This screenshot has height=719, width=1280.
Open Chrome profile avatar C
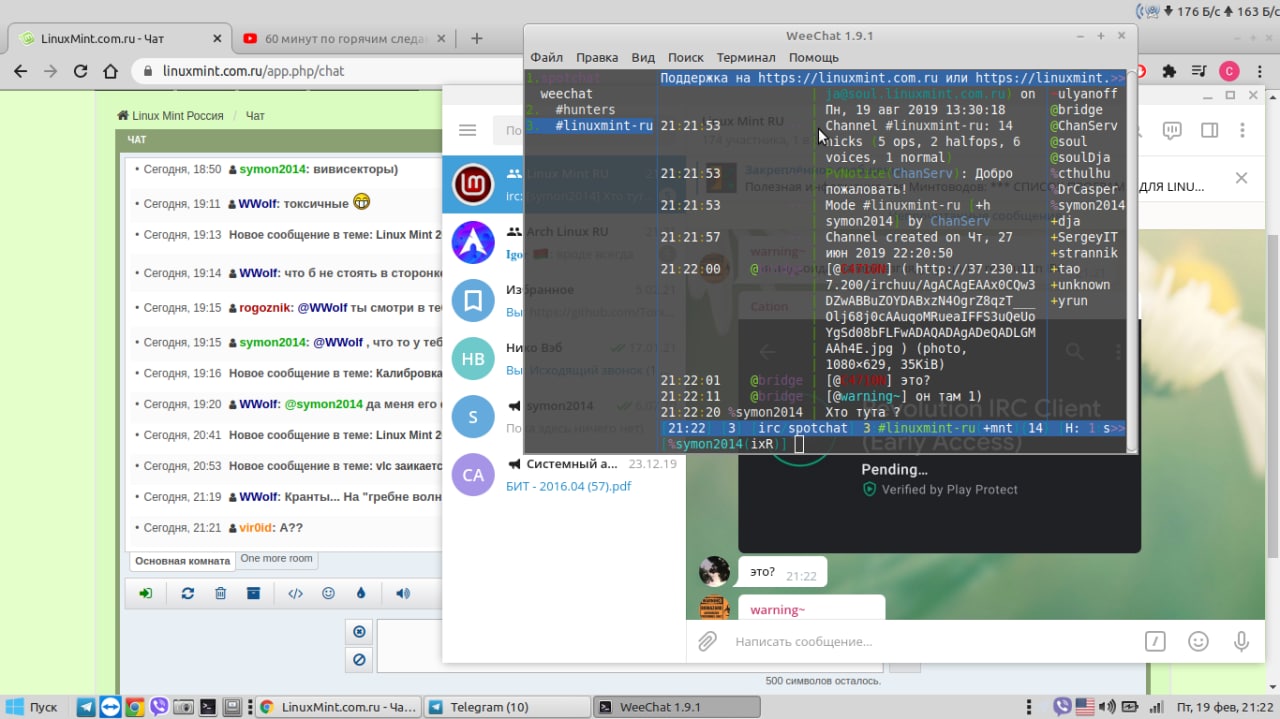coord(1229,71)
